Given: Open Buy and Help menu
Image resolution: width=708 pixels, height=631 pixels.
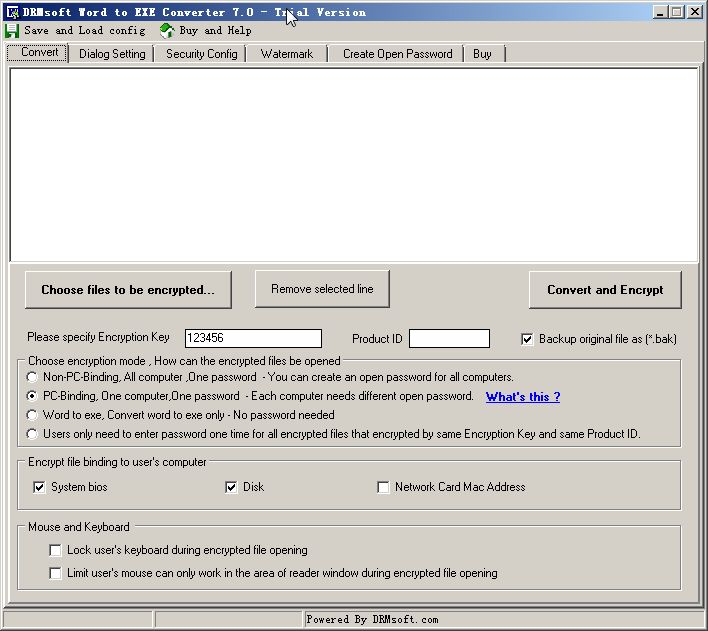Looking at the screenshot, I should (215, 30).
